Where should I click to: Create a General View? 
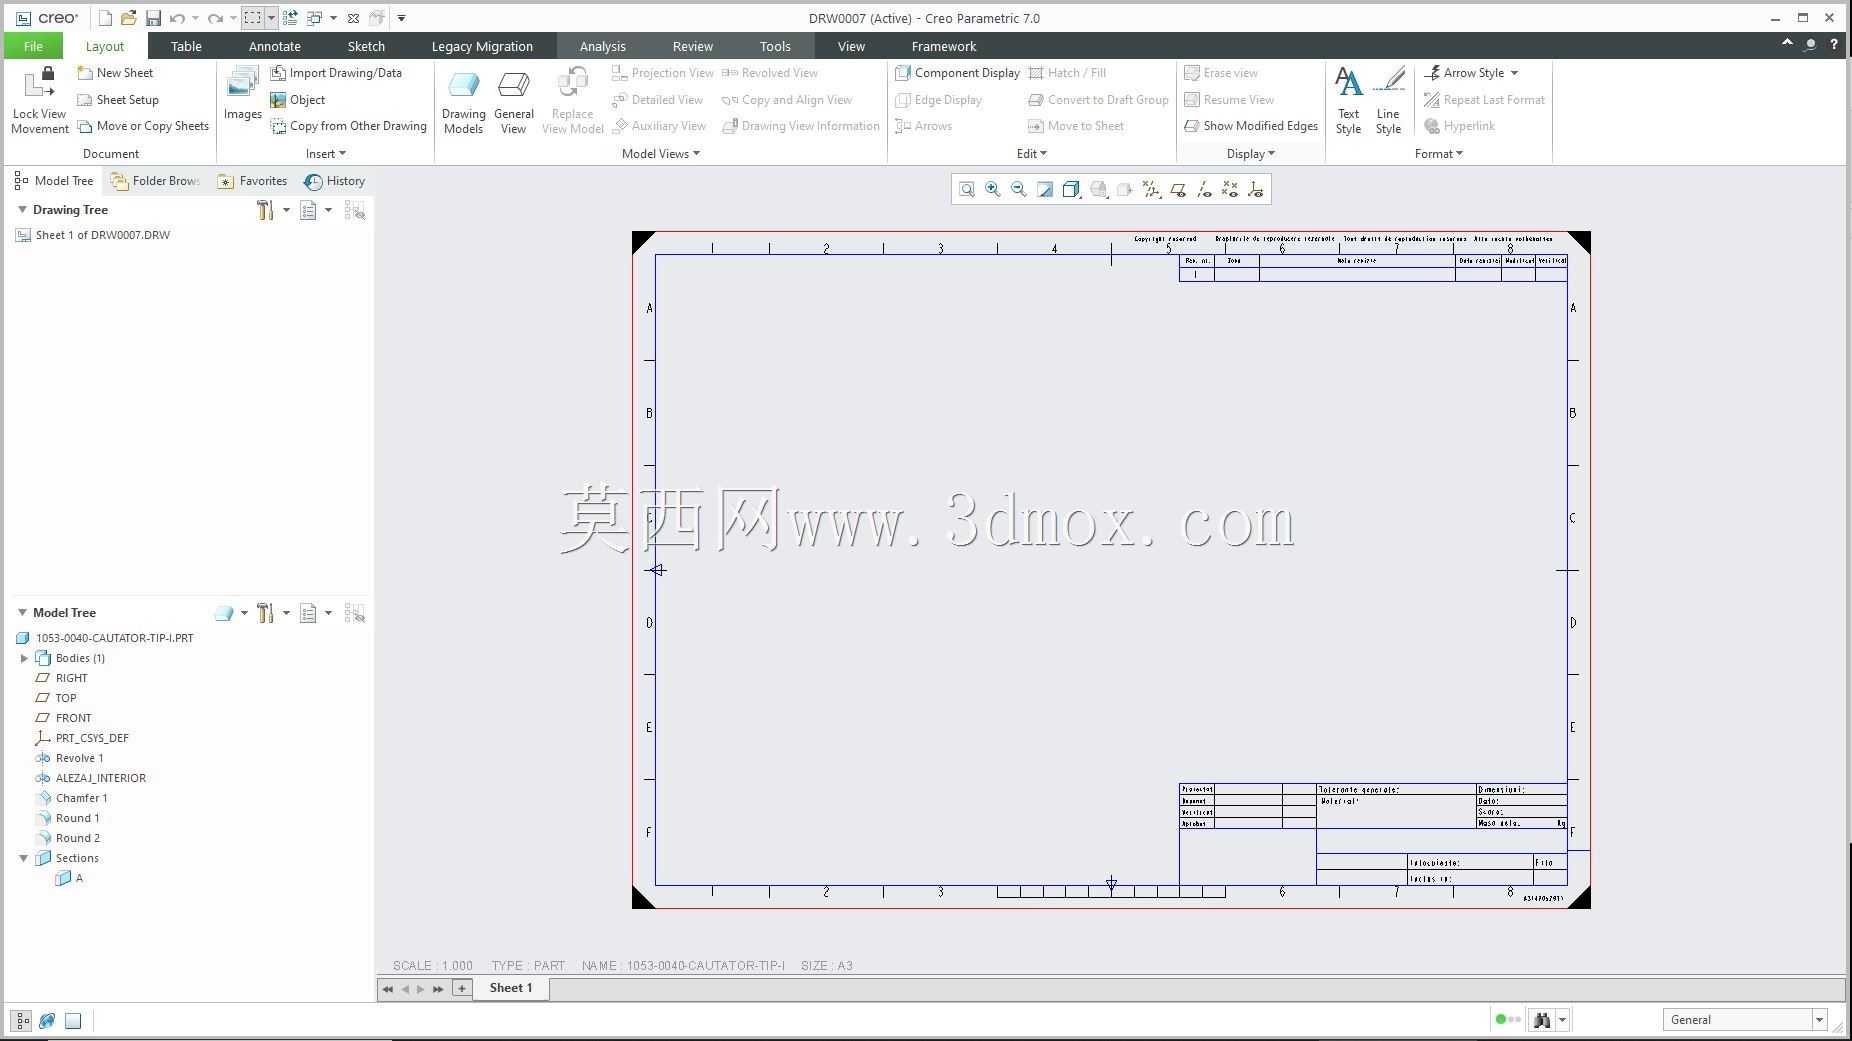point(514,101)
